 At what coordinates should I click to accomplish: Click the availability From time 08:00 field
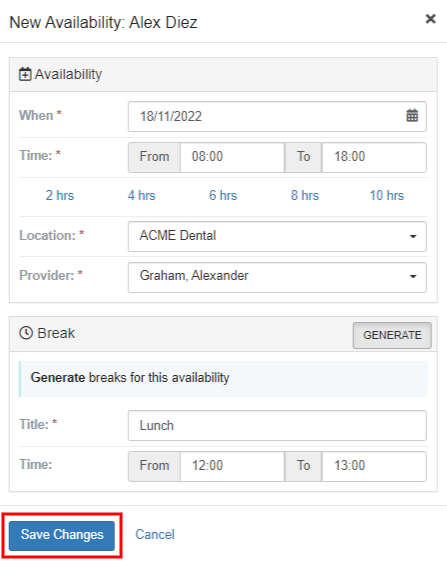[x=232, y=157]
